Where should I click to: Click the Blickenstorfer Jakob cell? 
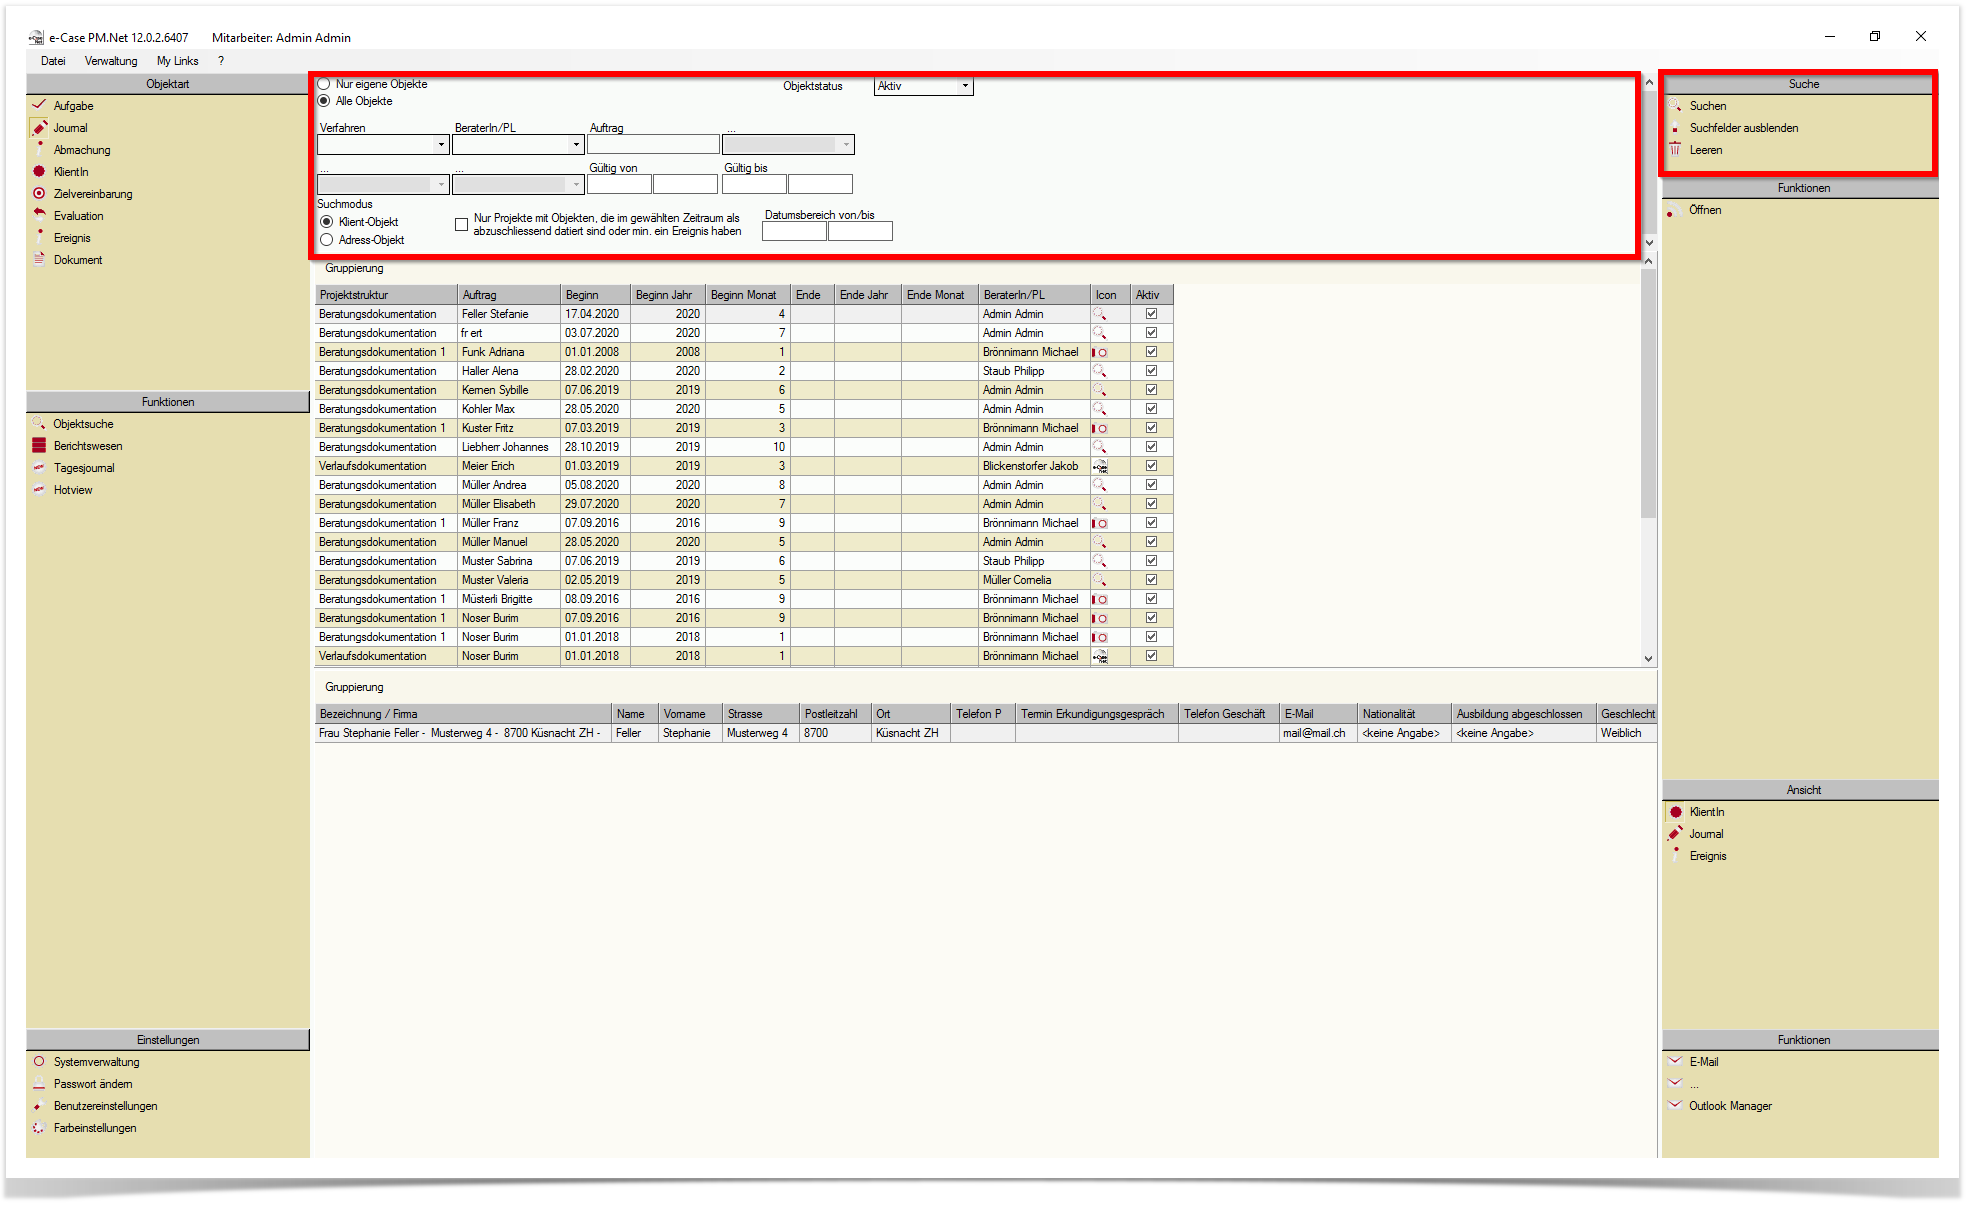click(x=1034, y=466)
